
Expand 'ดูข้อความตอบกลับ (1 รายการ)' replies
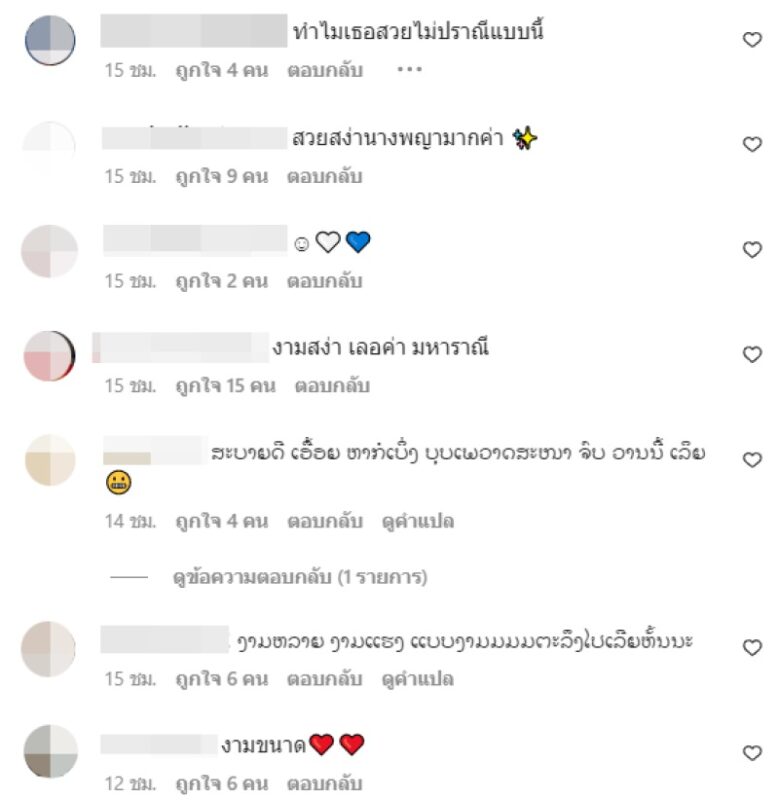coord(300,577)
